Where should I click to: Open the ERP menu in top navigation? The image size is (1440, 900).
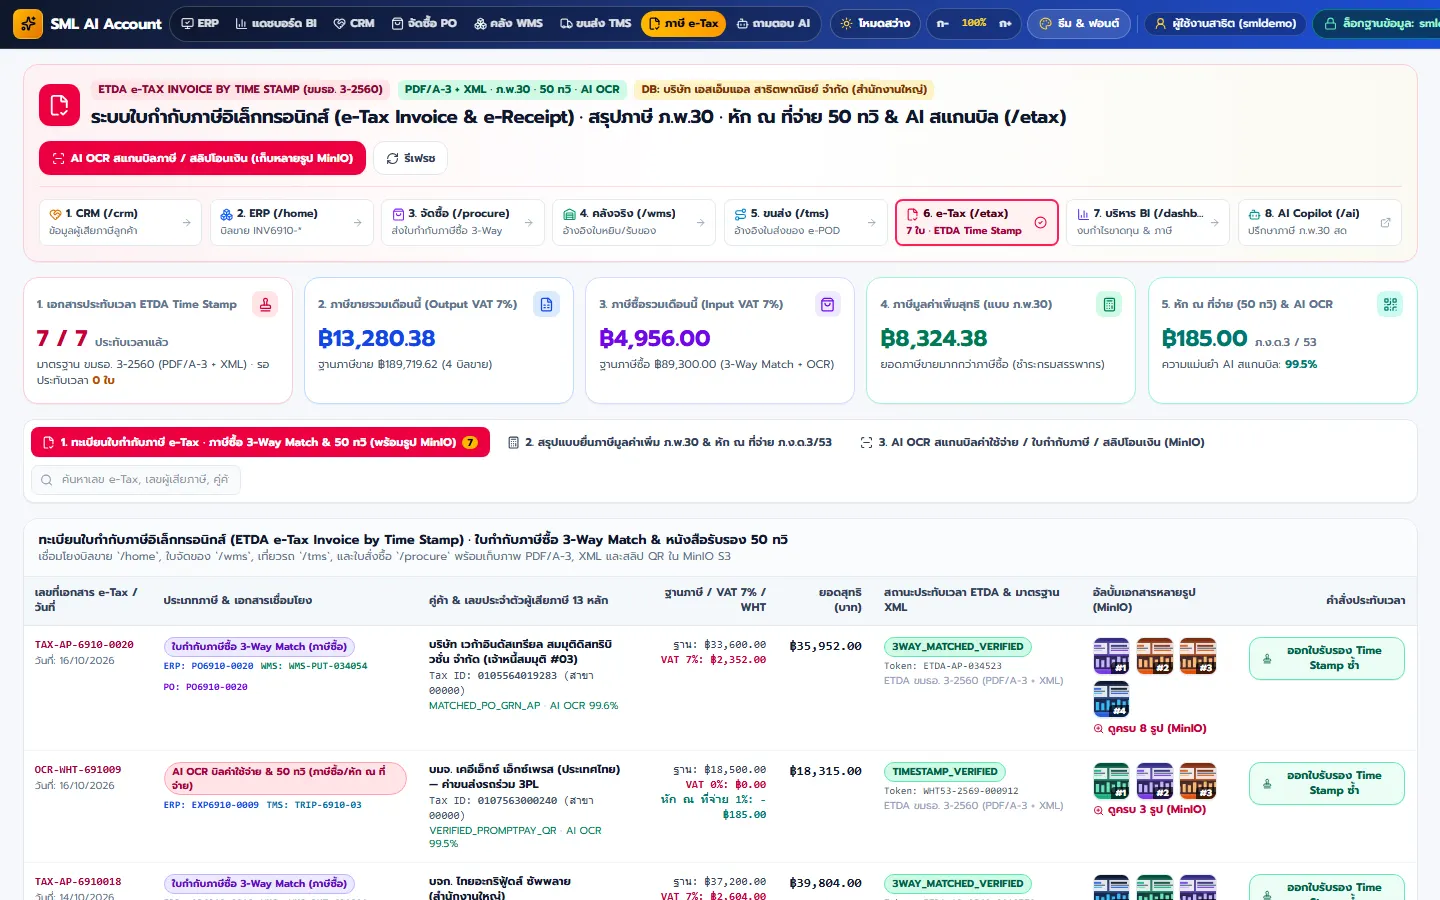click(x=199, y=23)
